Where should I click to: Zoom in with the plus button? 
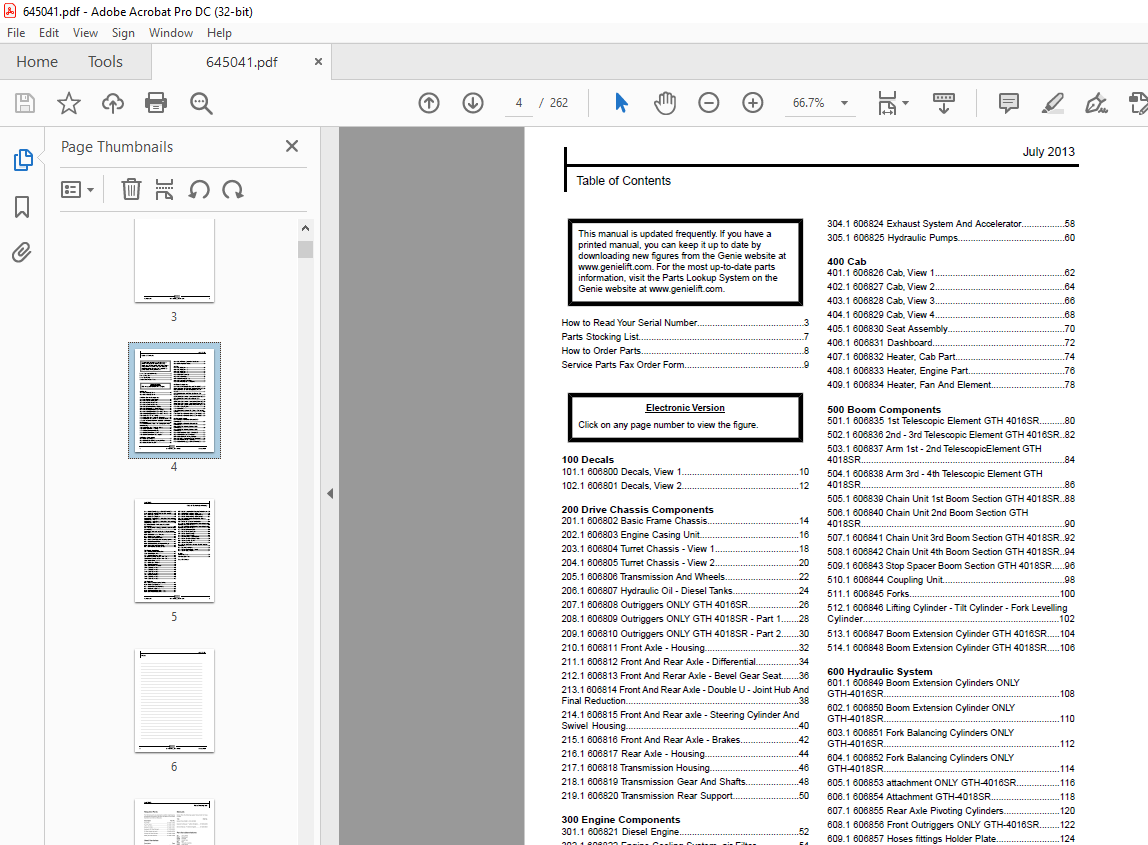click(753, 103)
